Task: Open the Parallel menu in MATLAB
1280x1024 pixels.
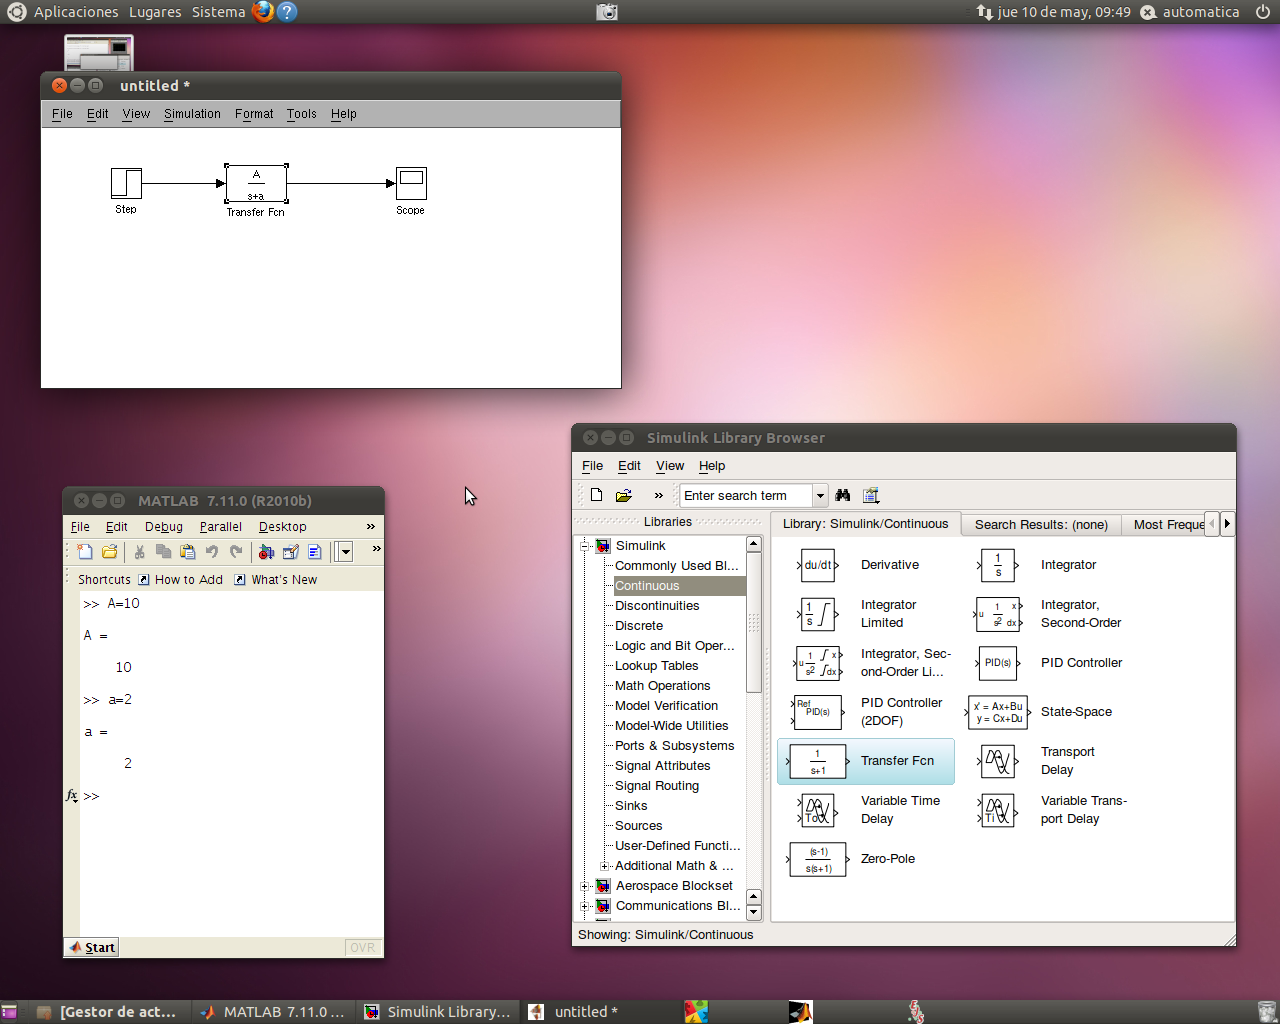Action: pyautogui.click(x=221, y=527)
